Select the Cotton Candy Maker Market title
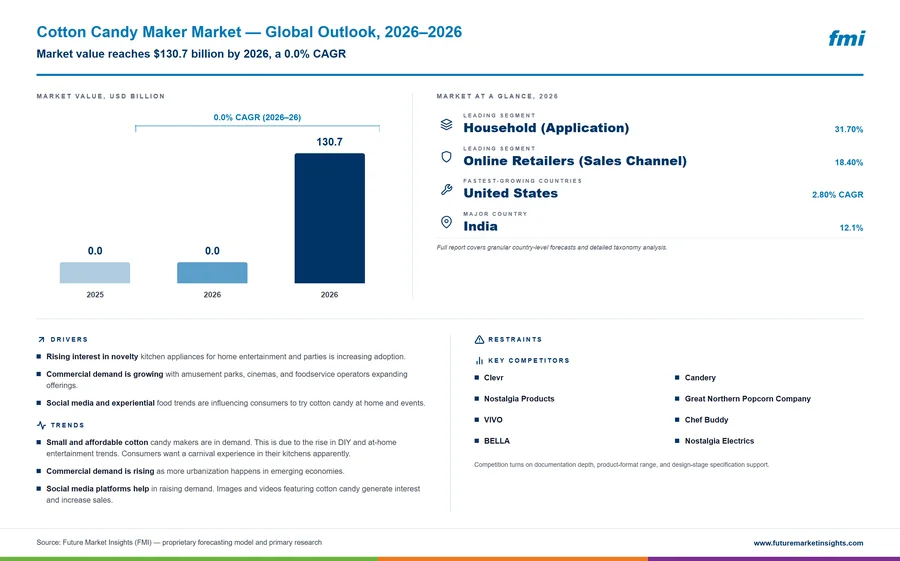Image resolution: width=900 pixels, height=561 pixels. point(249,32)
